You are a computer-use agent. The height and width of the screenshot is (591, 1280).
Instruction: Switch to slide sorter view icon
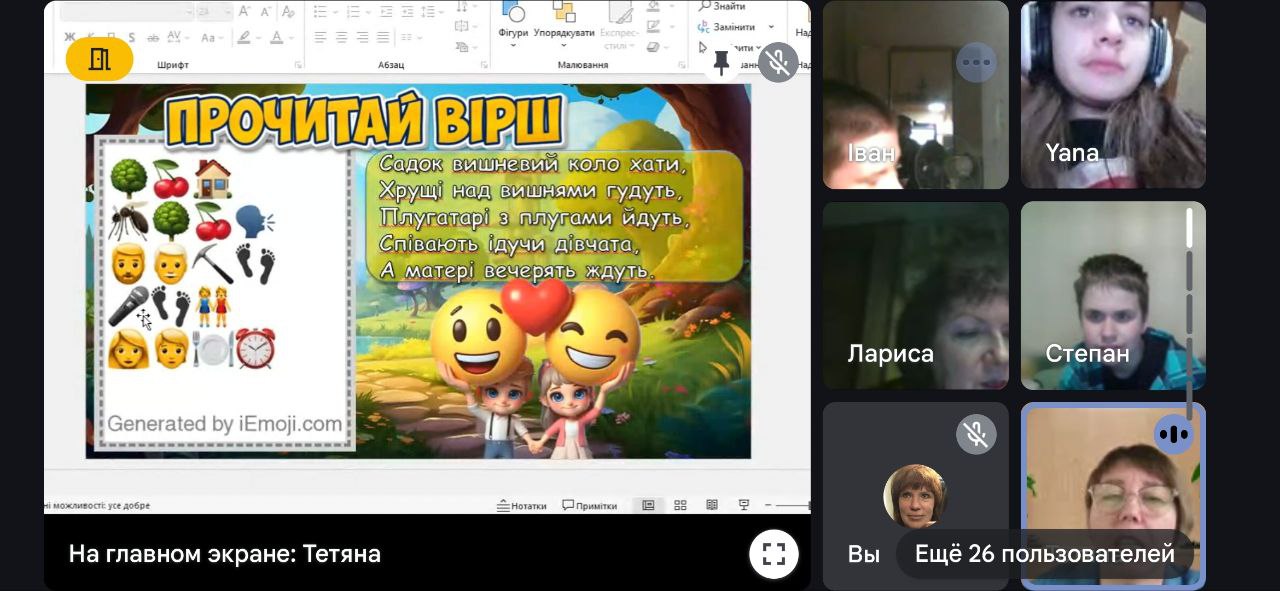[x=680, y=505]
